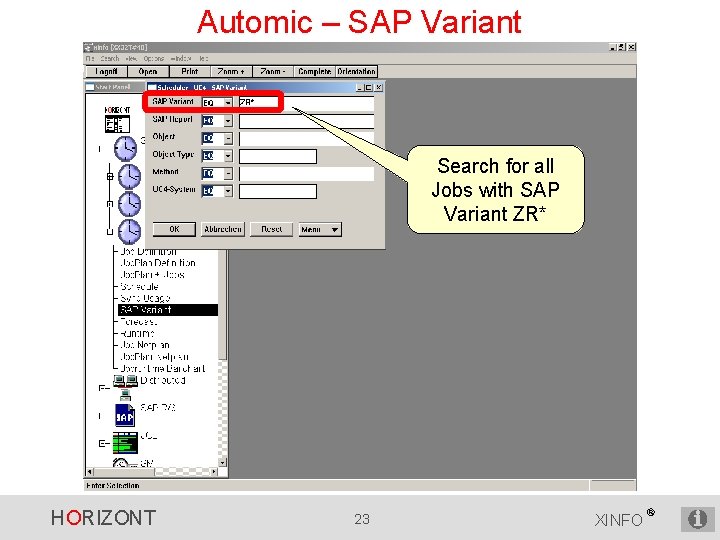The image size is (720, 540).
Task: Click the Scheduler dialog title icon
Action: pos(152,87)
